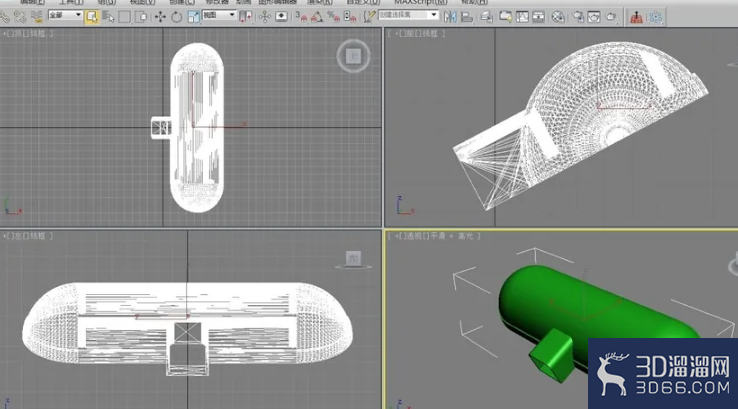The image size is (738, 409).
Task: Toggle the 3D Snaps button
Action: (301, 17)
